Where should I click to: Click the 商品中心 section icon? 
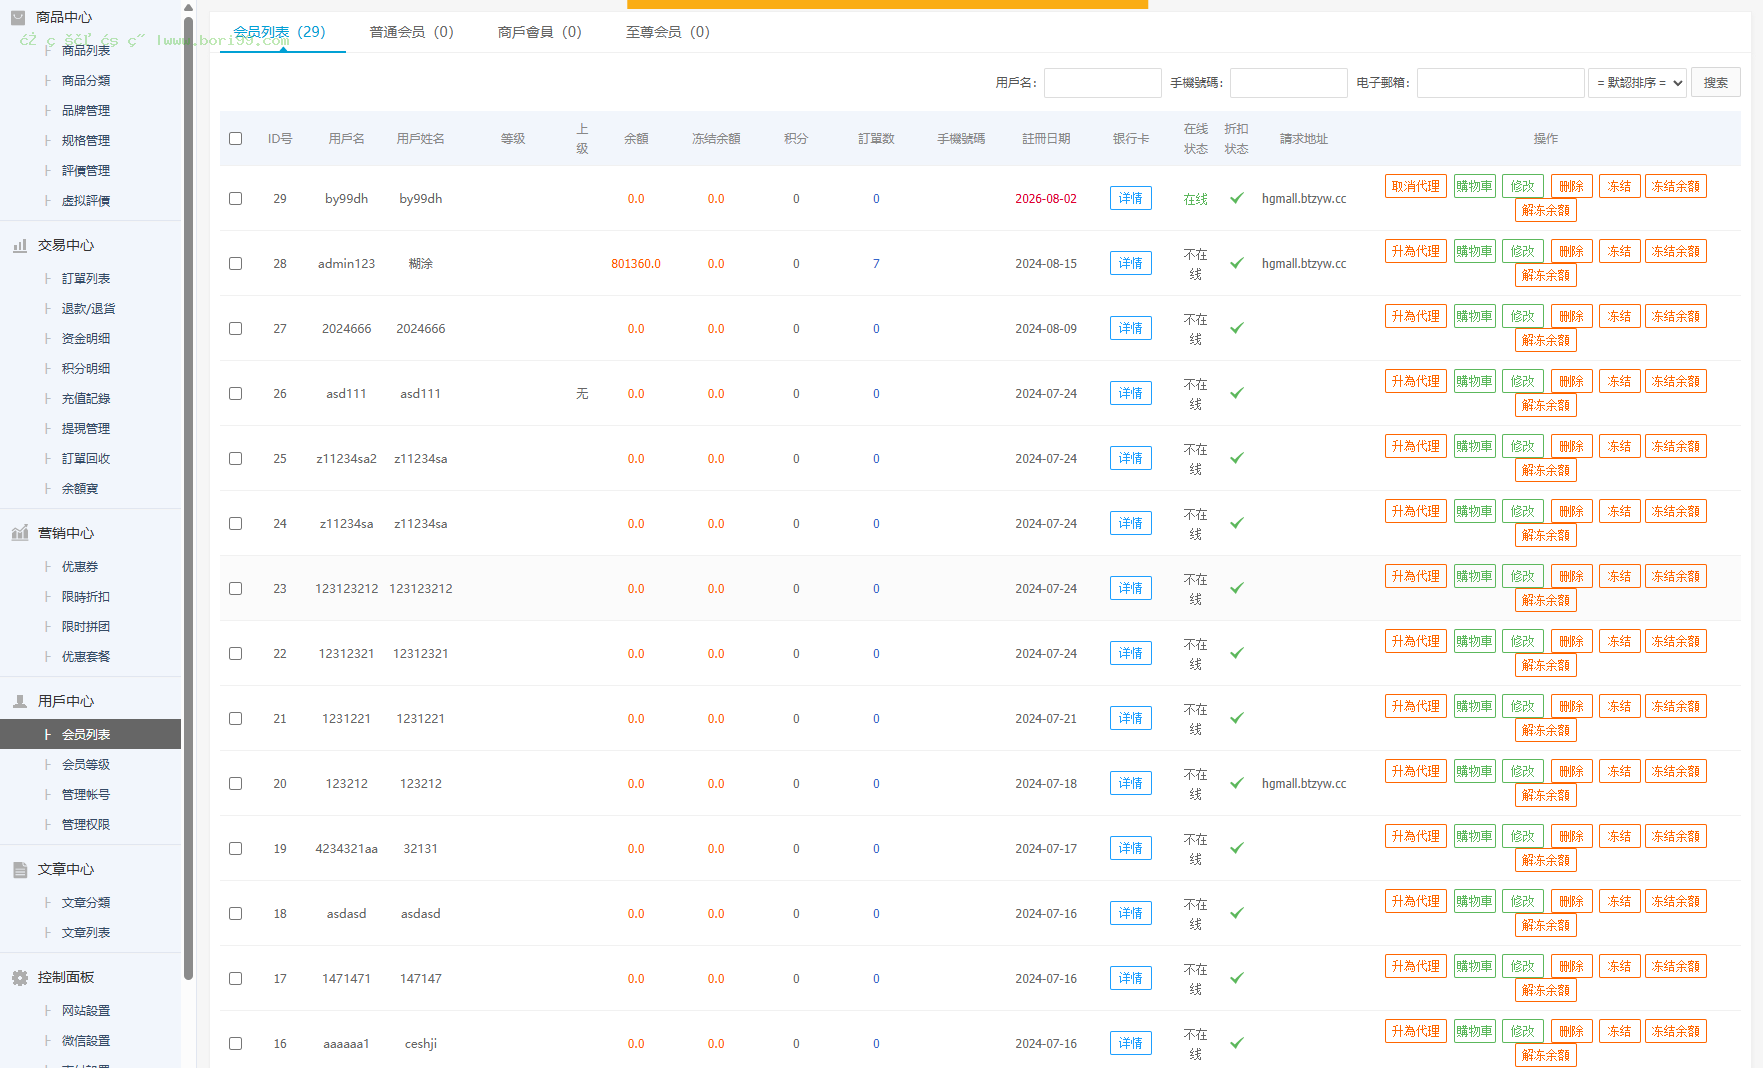[18, 17]
